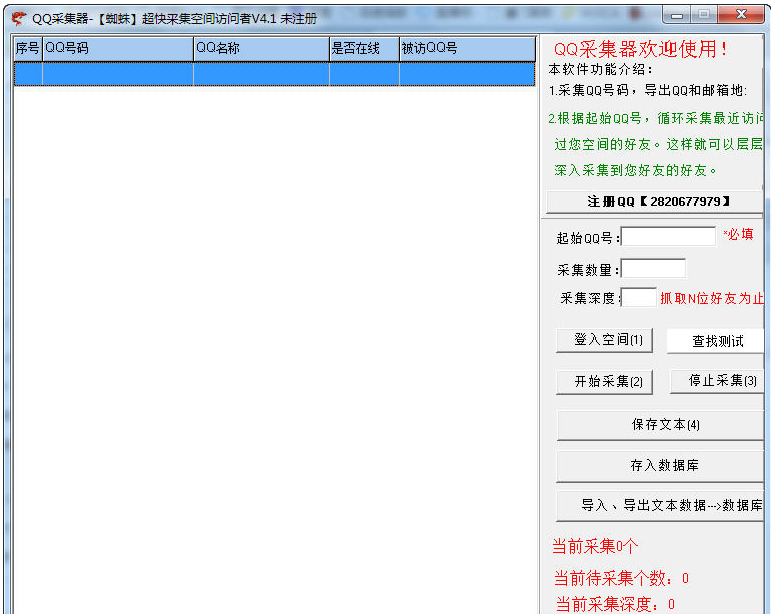The image size is (771, 614).
Task: Focus the 采集数量 input field
Action: 653,269
